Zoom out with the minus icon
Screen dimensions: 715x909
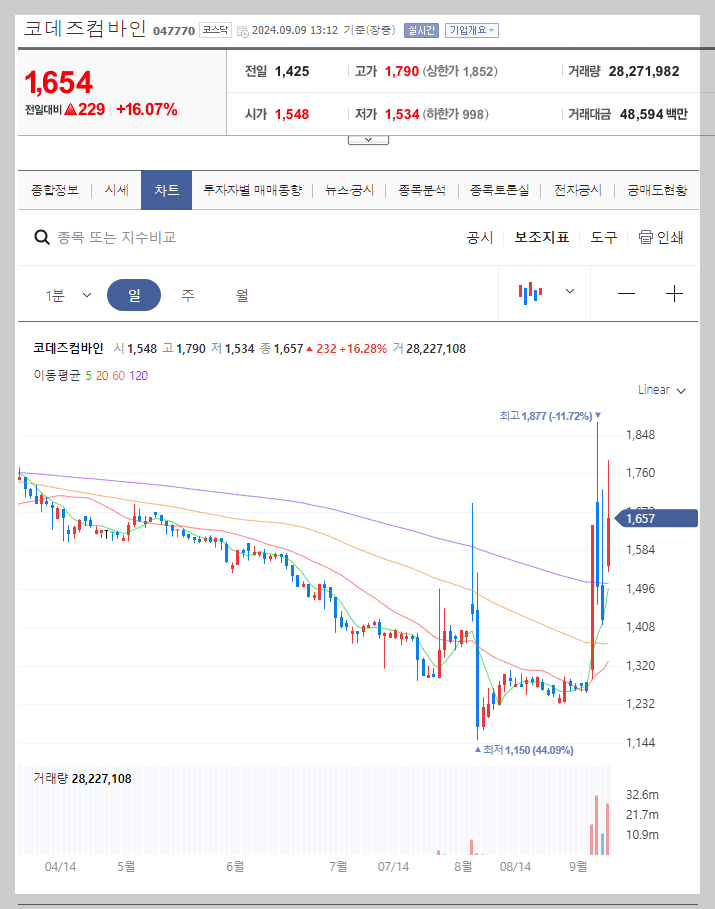point(626,293)
